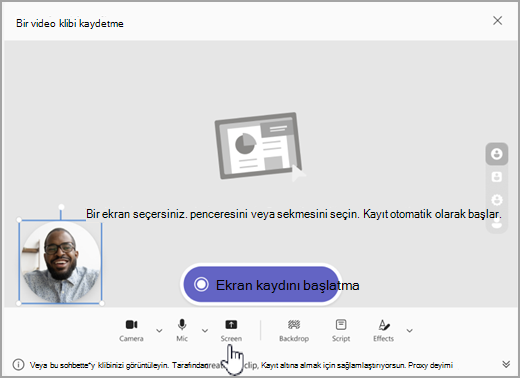Click the screen share illustration placeholder
The image size is (520, 378).
[x=260, y=147]
